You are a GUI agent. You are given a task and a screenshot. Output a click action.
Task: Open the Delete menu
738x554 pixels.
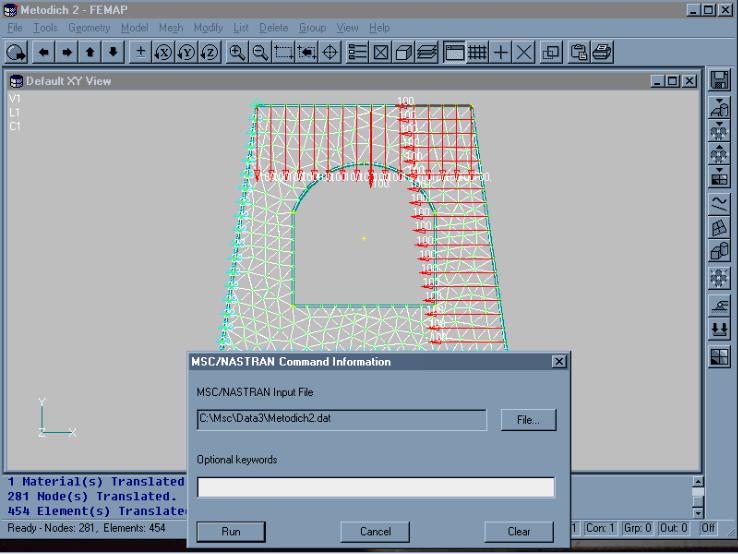273,28
